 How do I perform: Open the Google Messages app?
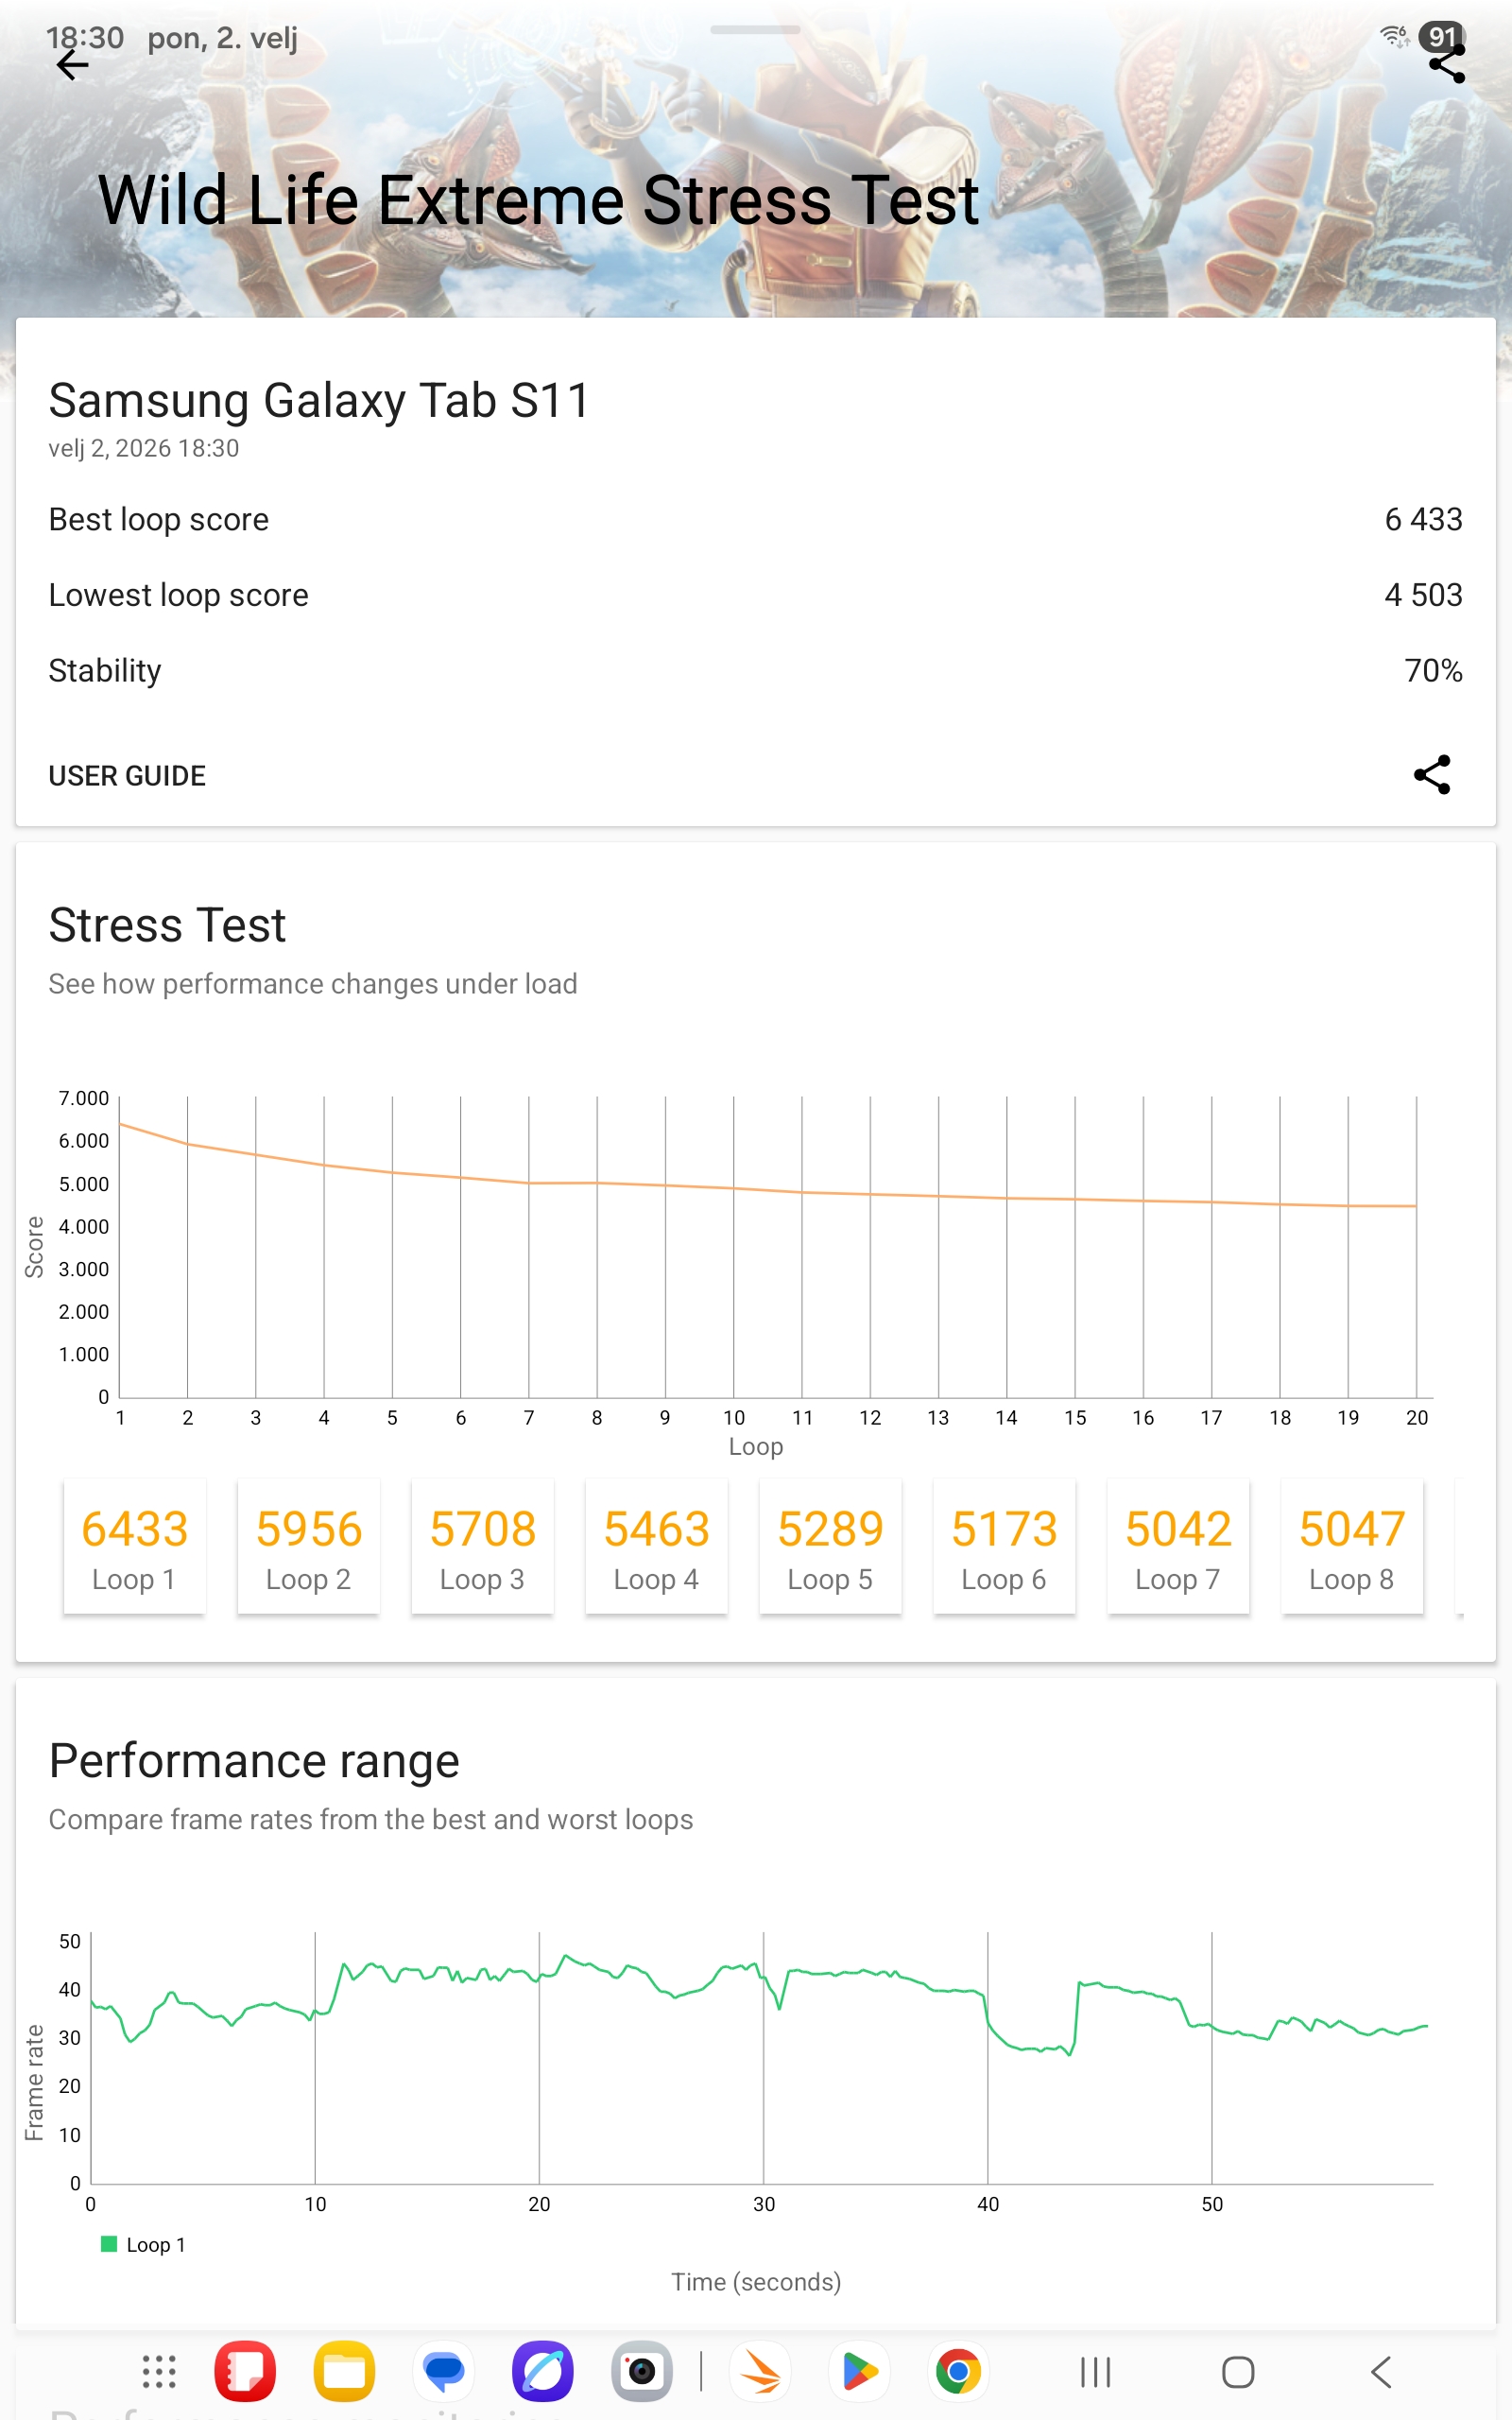(444, 2371)
